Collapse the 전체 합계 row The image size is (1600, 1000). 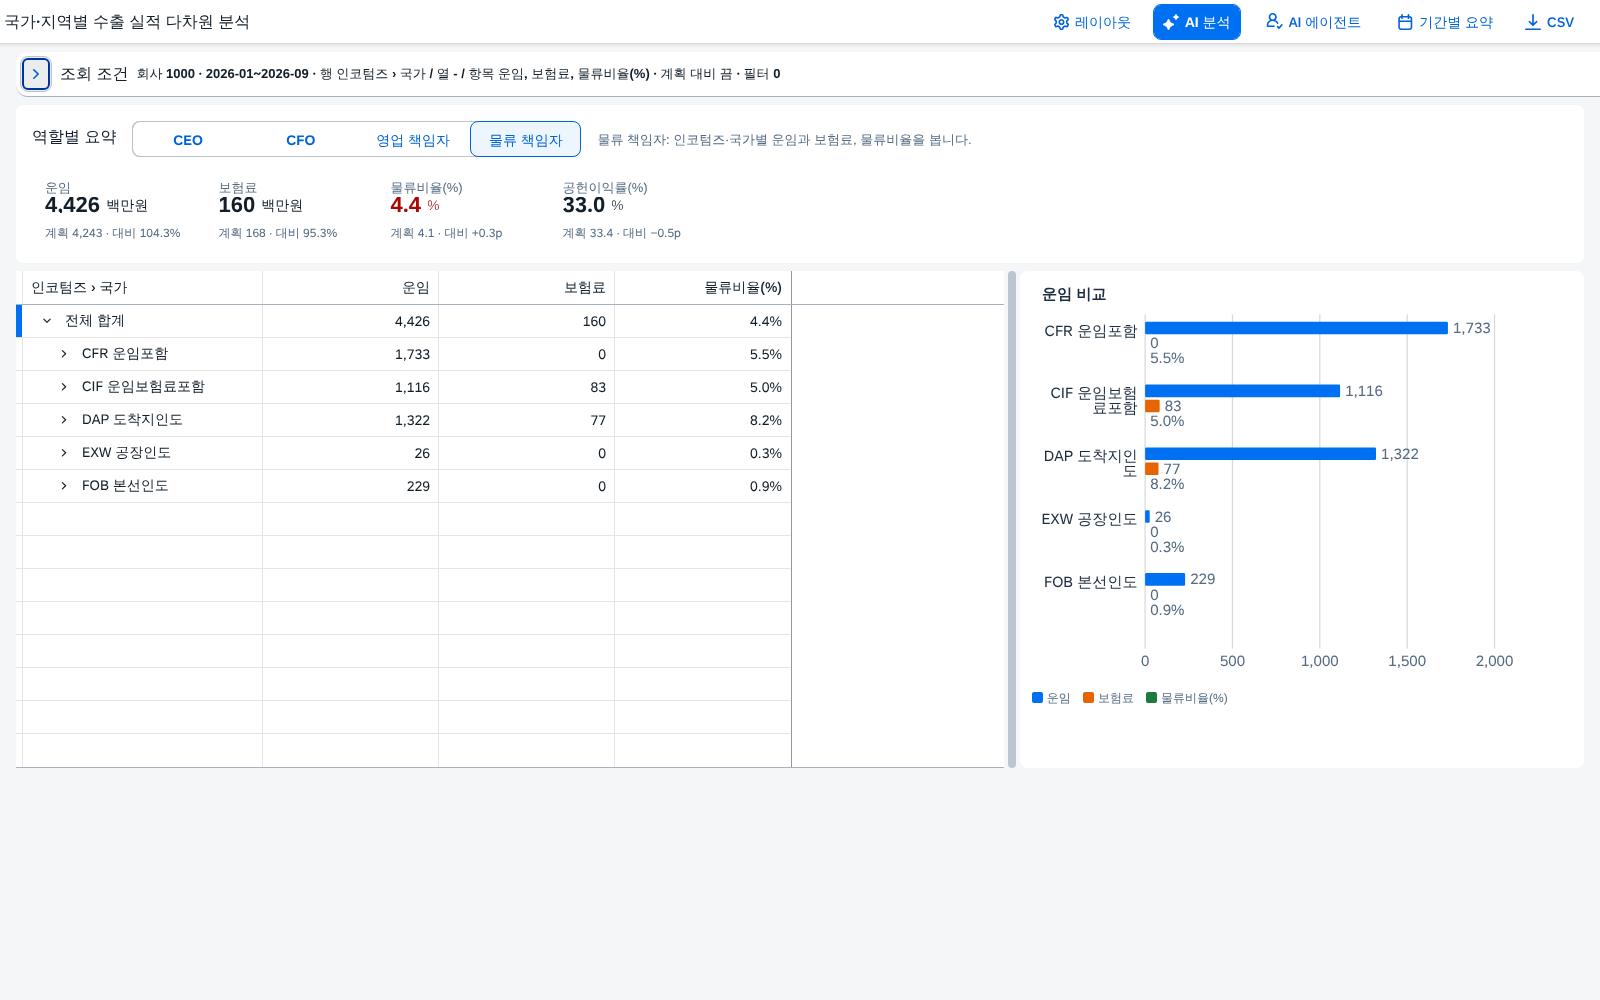click(47, 321)
